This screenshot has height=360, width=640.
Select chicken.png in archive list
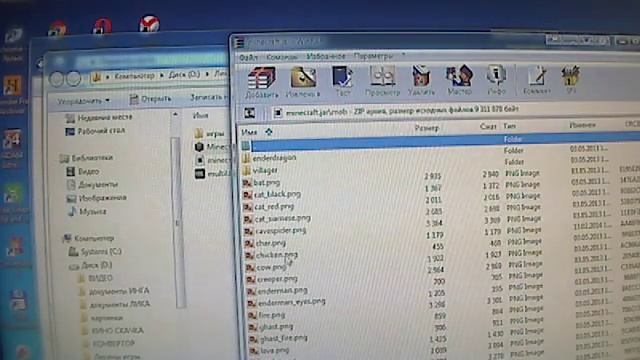[272, 255]
